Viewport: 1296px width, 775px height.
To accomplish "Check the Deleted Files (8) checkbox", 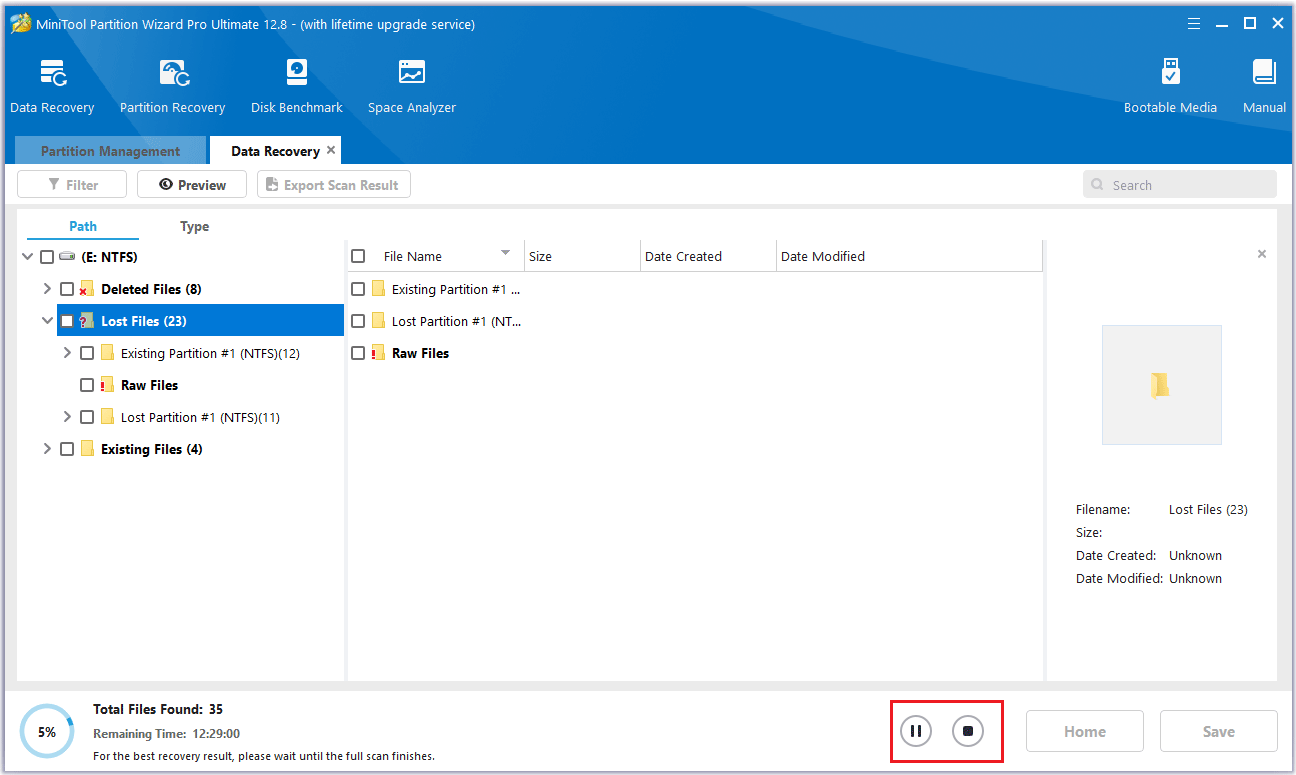I will click(x=67, y=289).
